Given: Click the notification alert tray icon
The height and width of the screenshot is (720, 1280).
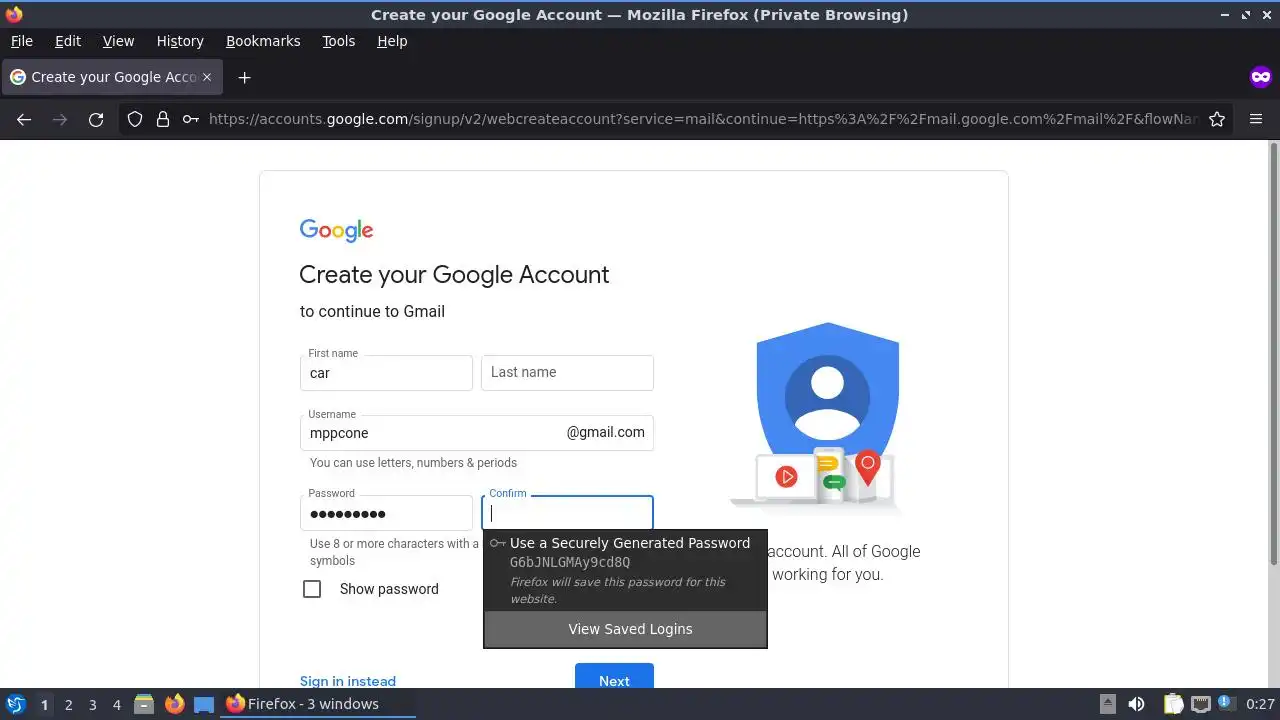Looking at the screenshot, I should click(x=1225, y=703).
